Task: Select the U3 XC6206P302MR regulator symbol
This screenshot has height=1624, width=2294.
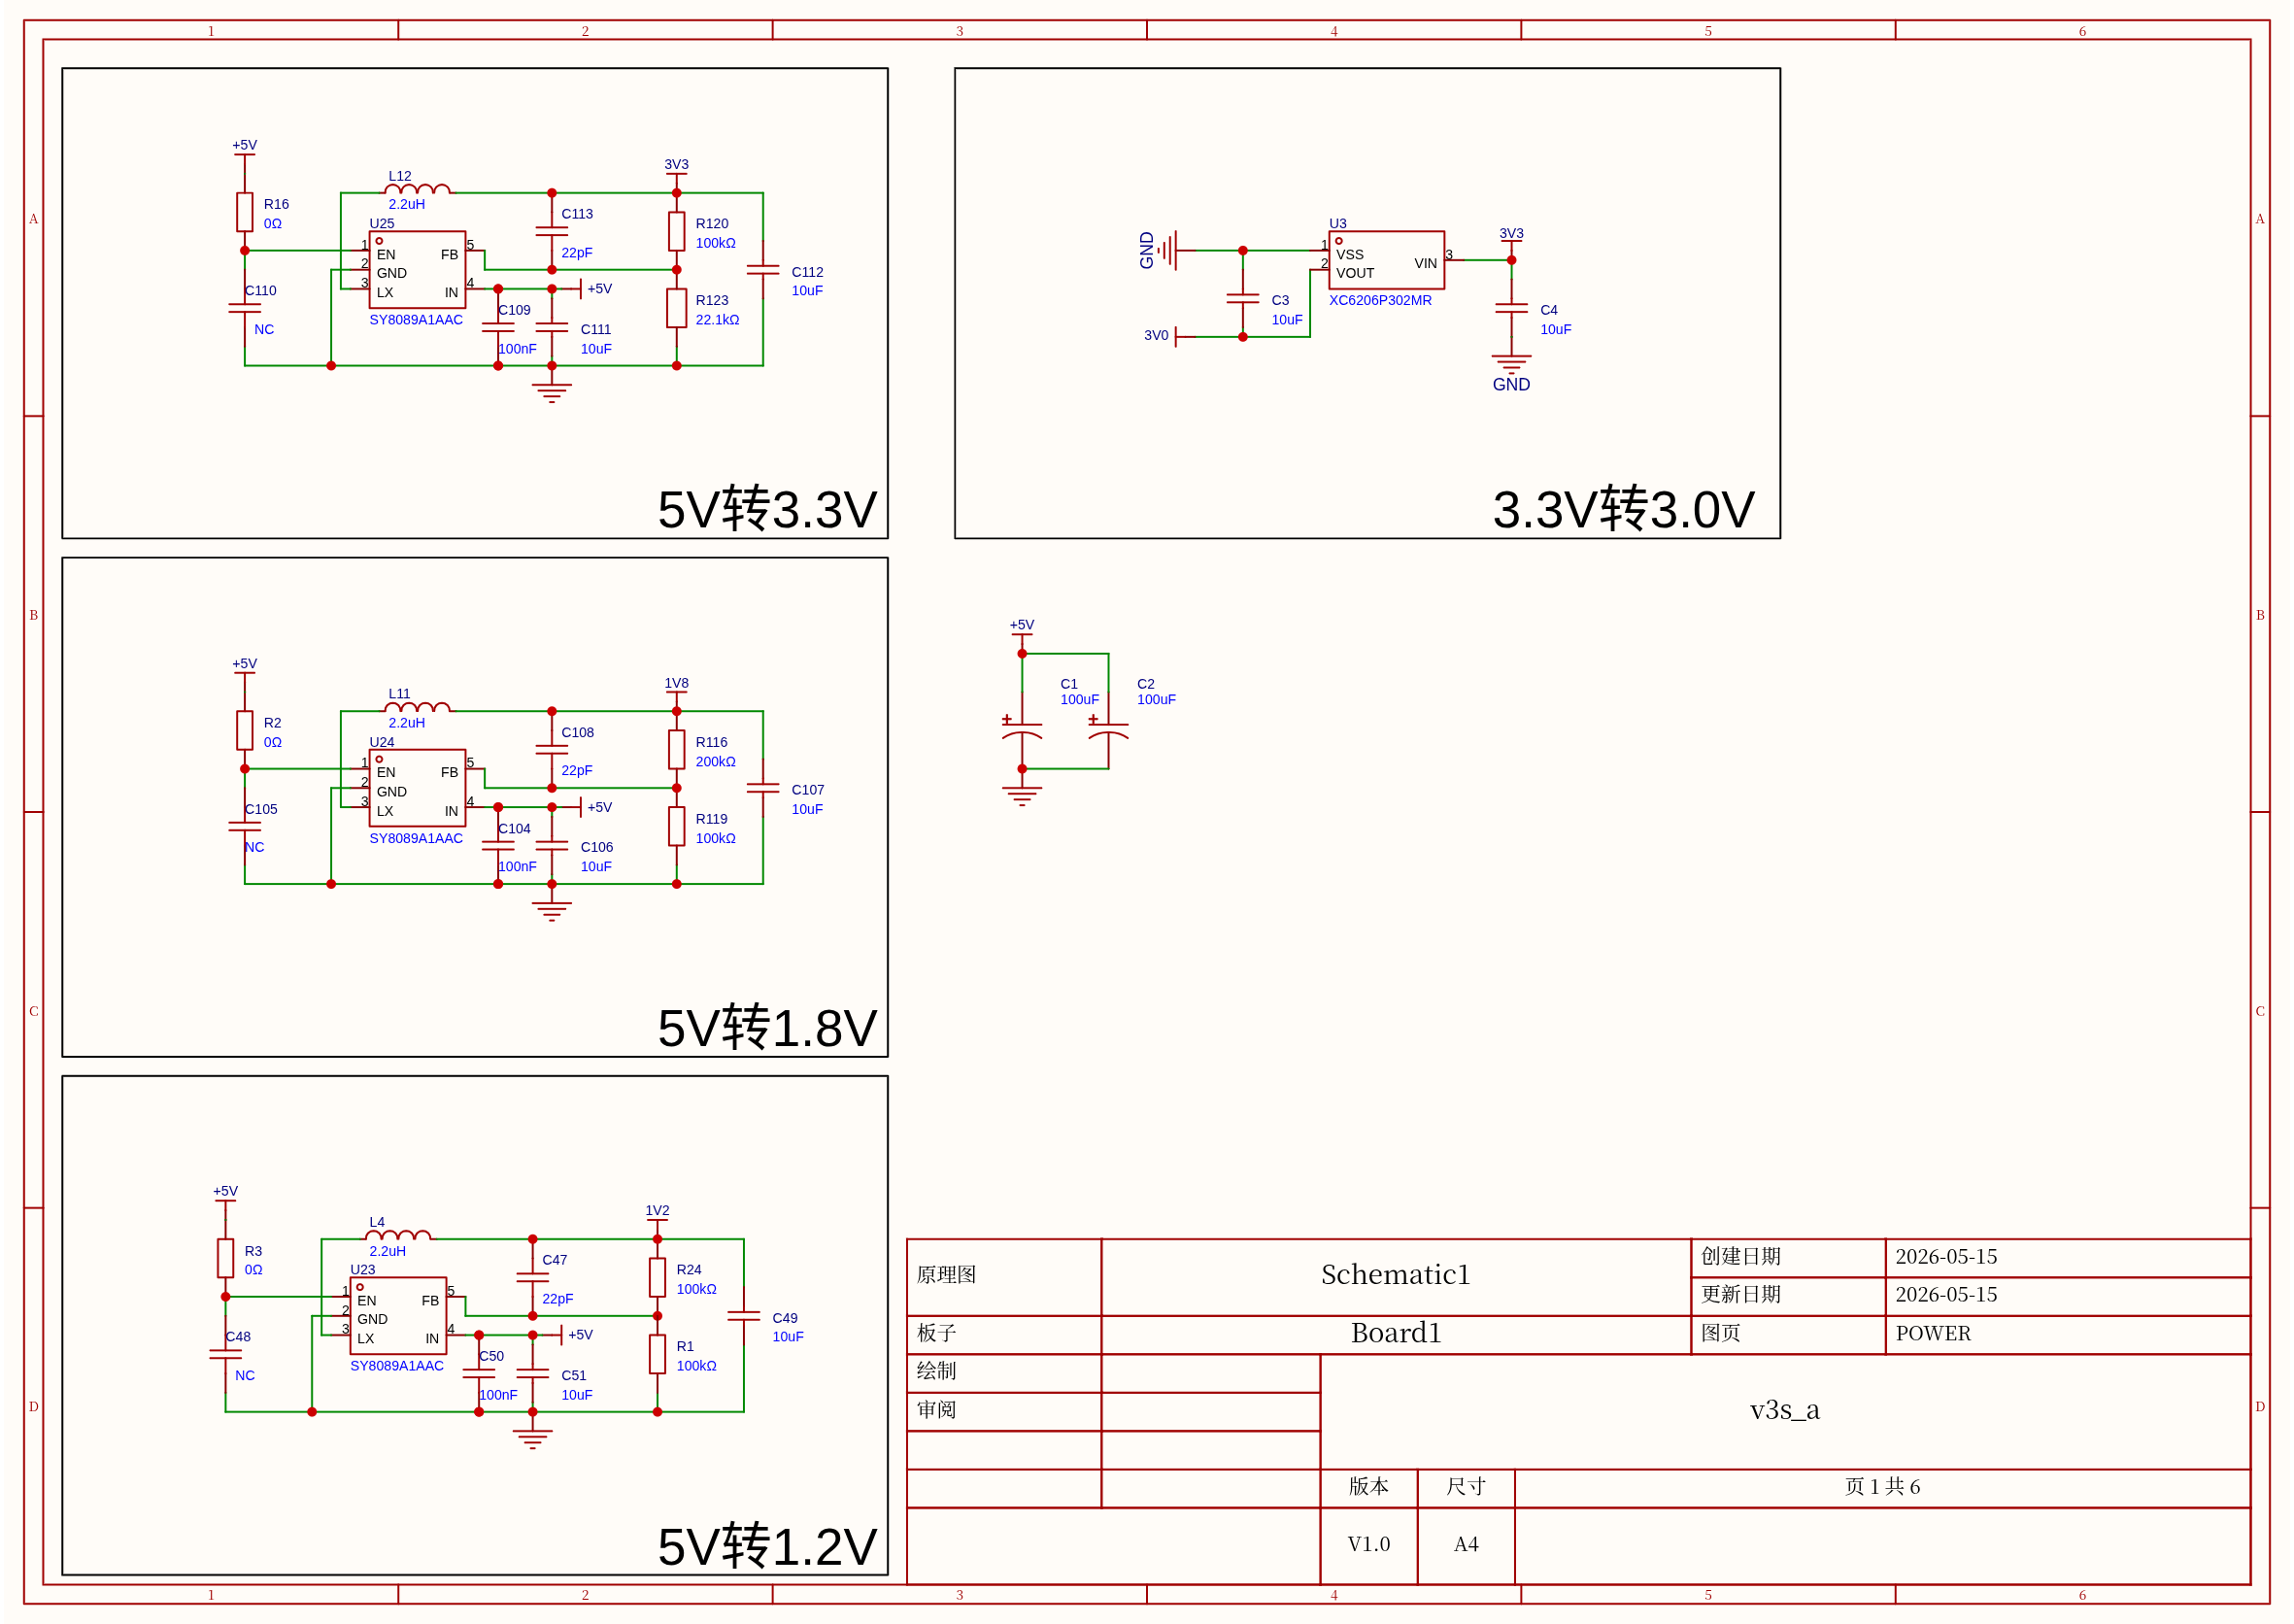Action: 1386,260
